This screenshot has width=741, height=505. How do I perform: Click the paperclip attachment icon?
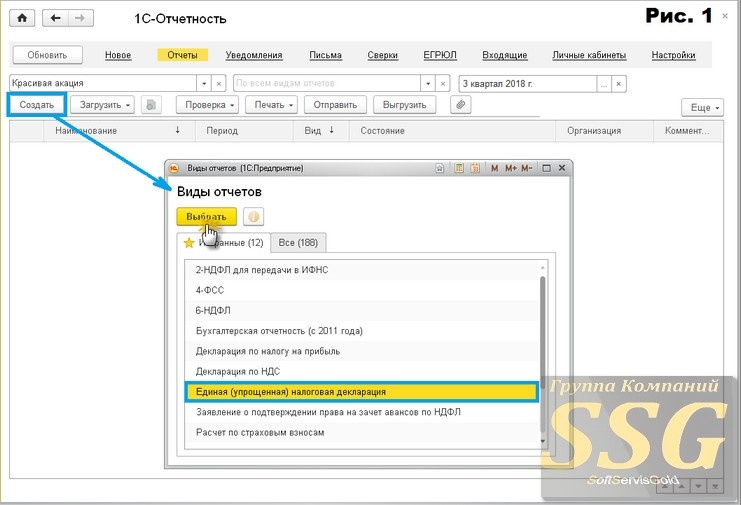(461, 105)
